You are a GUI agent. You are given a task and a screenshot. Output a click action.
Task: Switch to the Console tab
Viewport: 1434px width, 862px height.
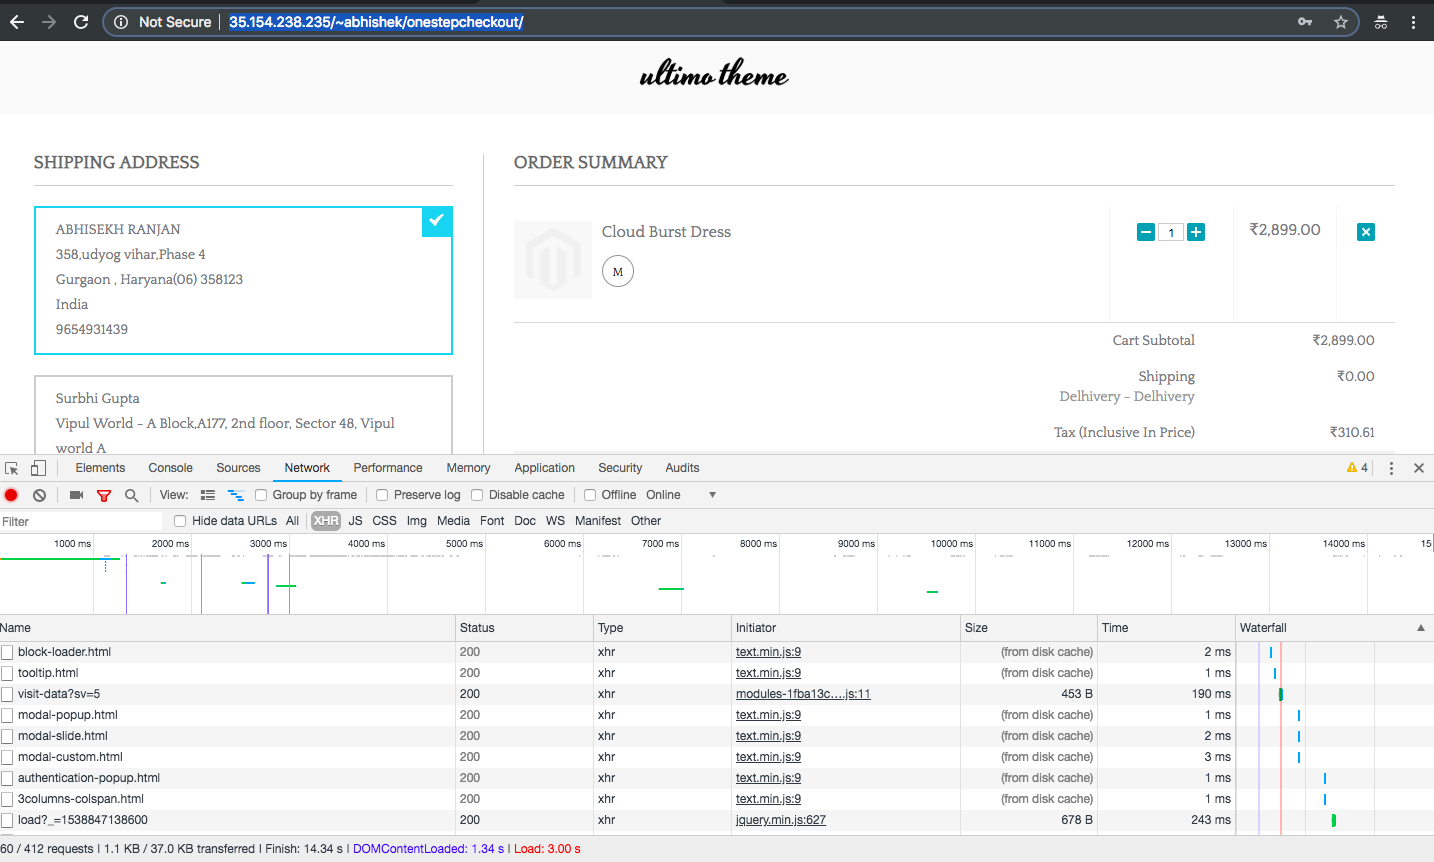click(170, 467)
